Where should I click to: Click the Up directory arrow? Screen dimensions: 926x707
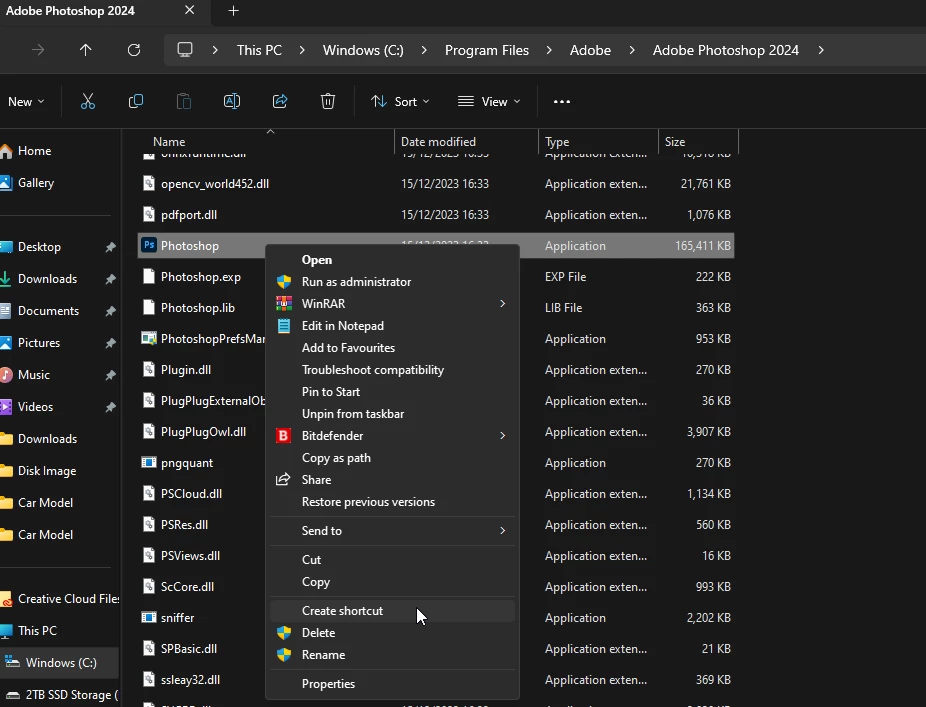(86, 50)
